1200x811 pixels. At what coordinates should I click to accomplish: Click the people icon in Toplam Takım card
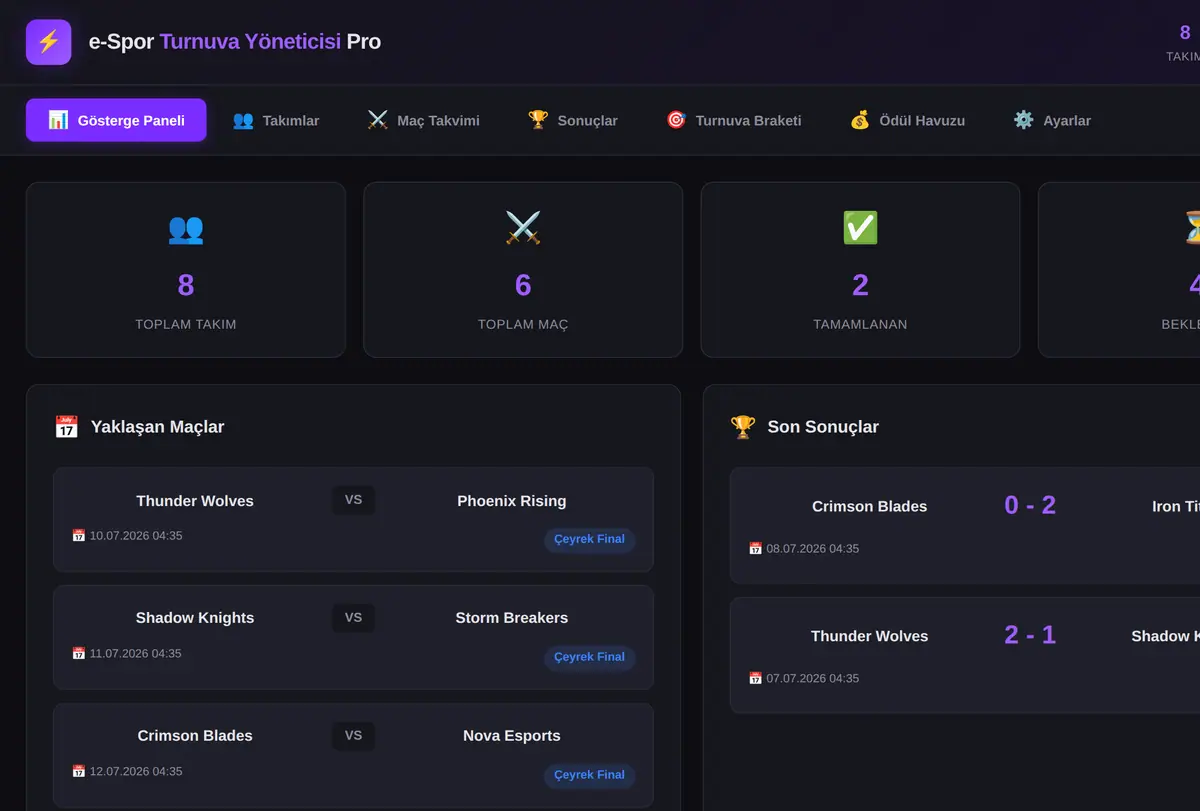pyautogui.click(x=186, y=229)
